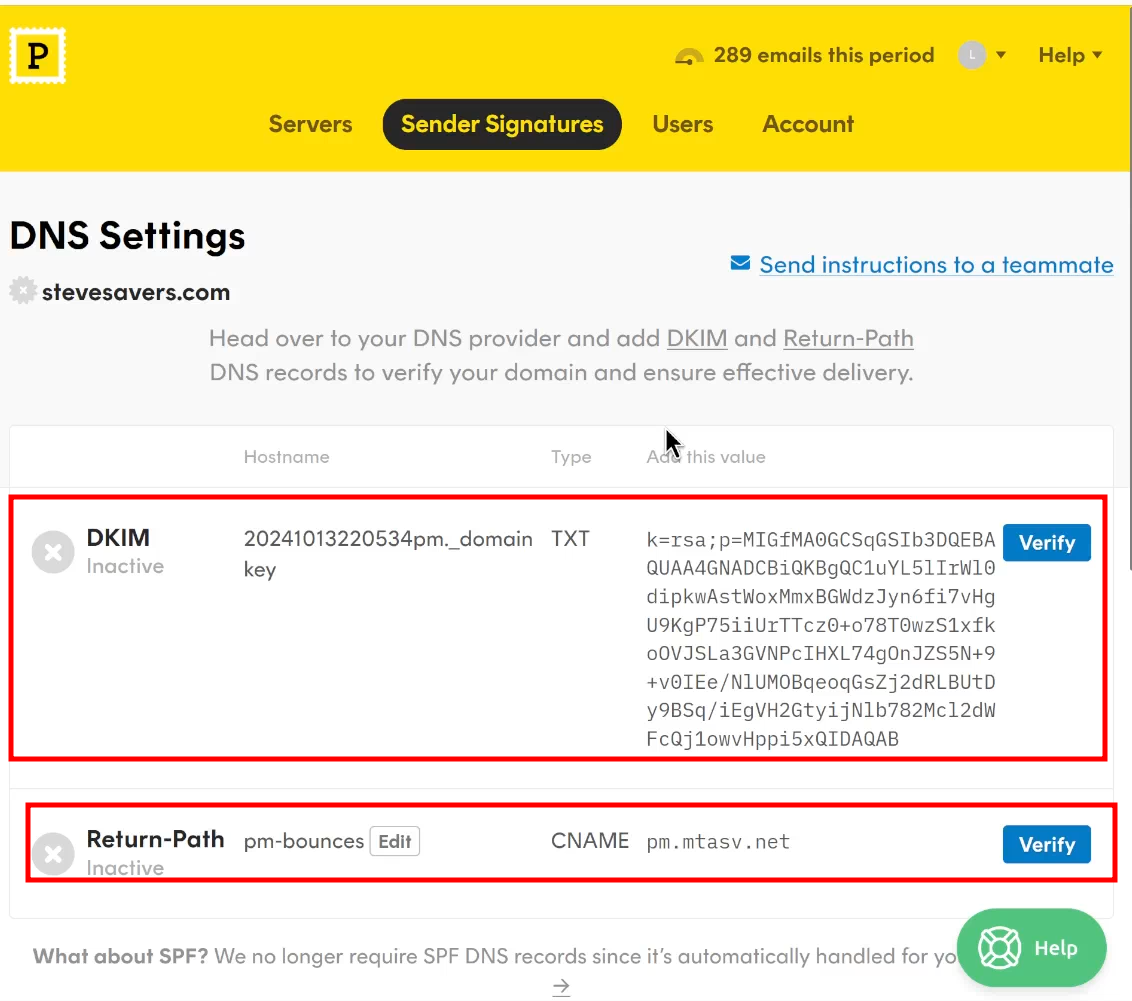Open the Return-Path link in instructions
The image size is (1132, 1001).
tap(848, 338)
